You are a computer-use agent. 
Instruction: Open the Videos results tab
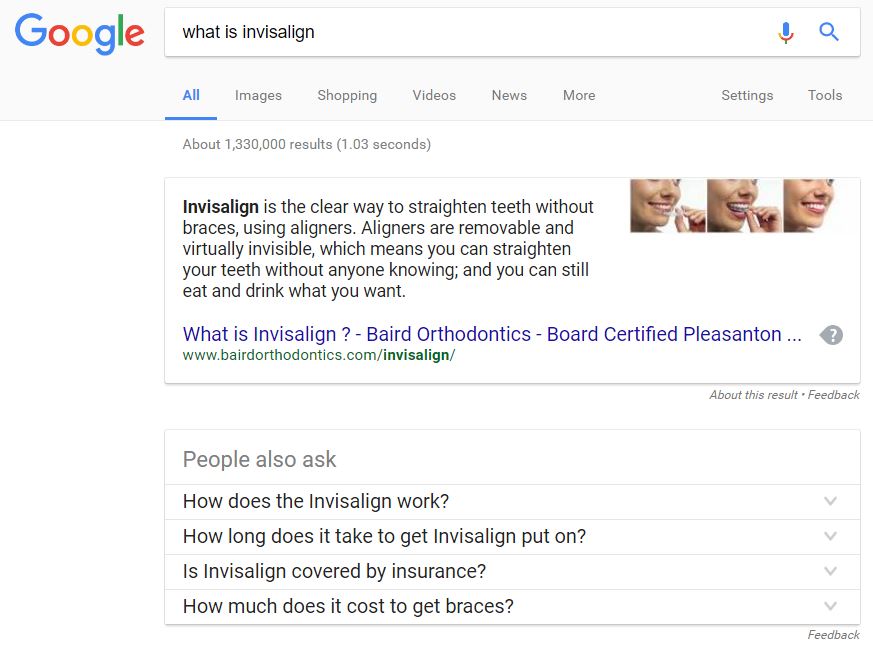434,95
